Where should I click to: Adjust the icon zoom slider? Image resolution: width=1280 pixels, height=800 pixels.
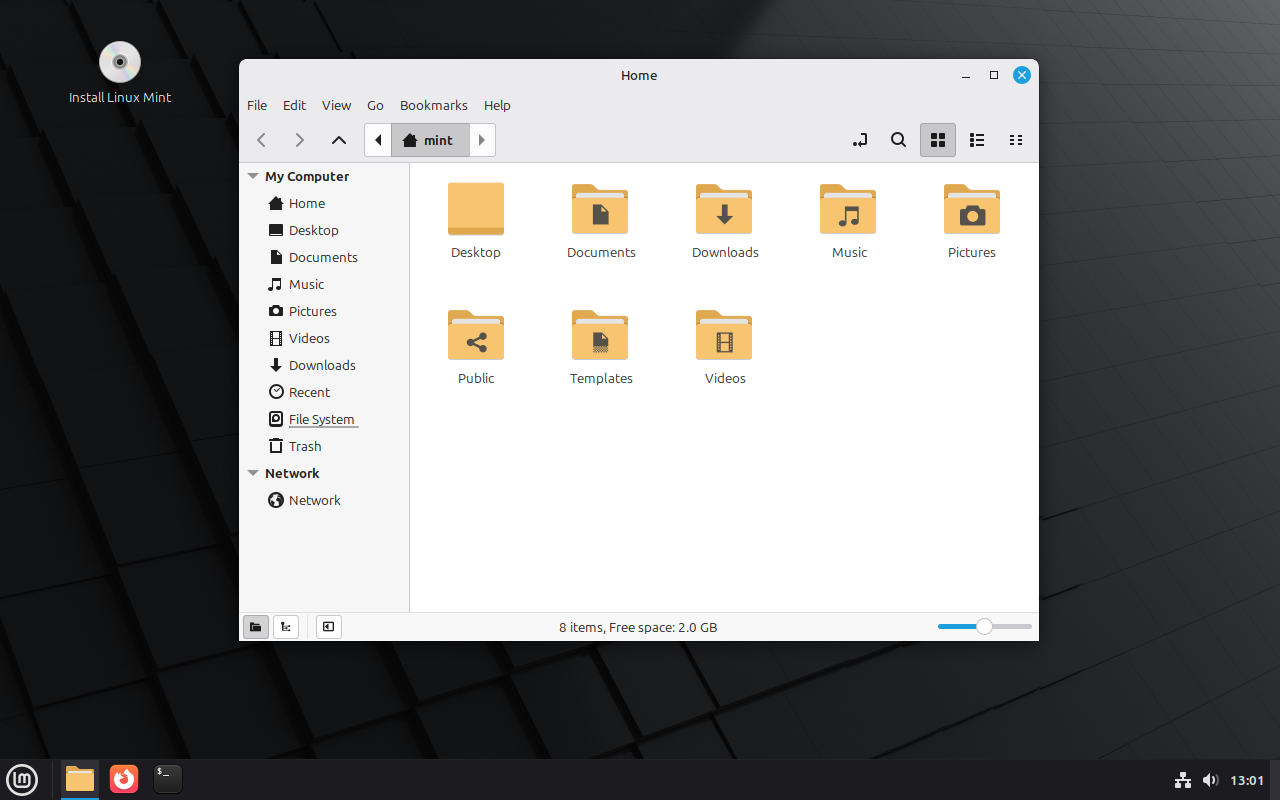coord(984,627)
